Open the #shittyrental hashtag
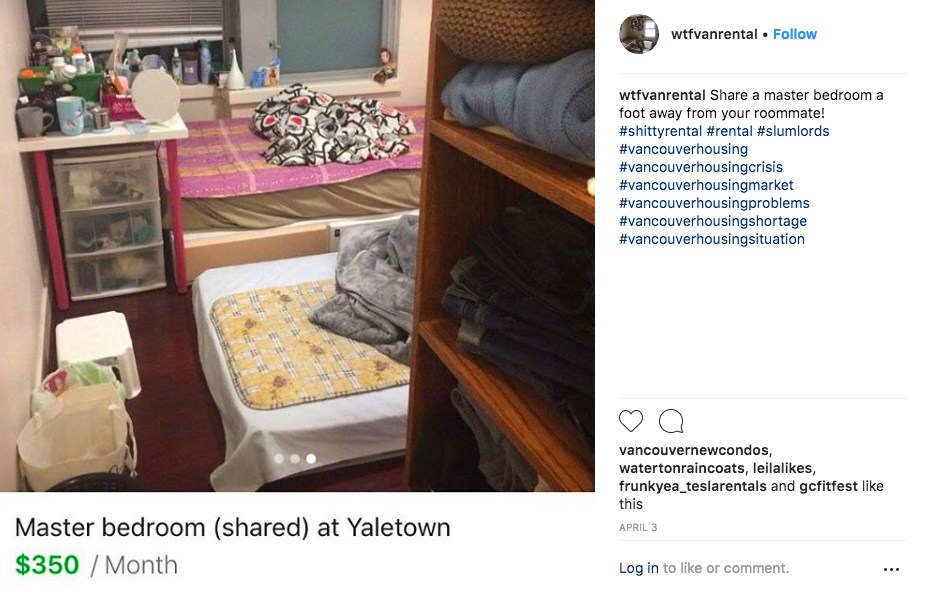The width and height of the screenshot is (925, 592). (660, 131)
